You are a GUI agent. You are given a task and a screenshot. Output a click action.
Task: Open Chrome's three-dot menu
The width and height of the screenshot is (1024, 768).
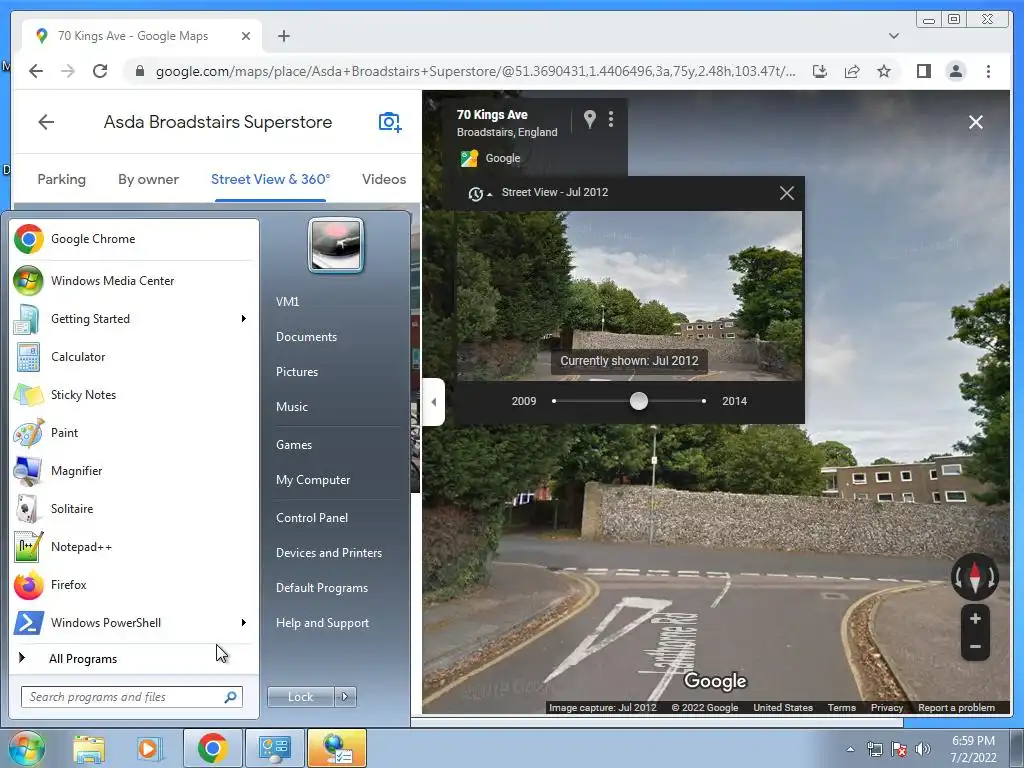coord(988,71)
